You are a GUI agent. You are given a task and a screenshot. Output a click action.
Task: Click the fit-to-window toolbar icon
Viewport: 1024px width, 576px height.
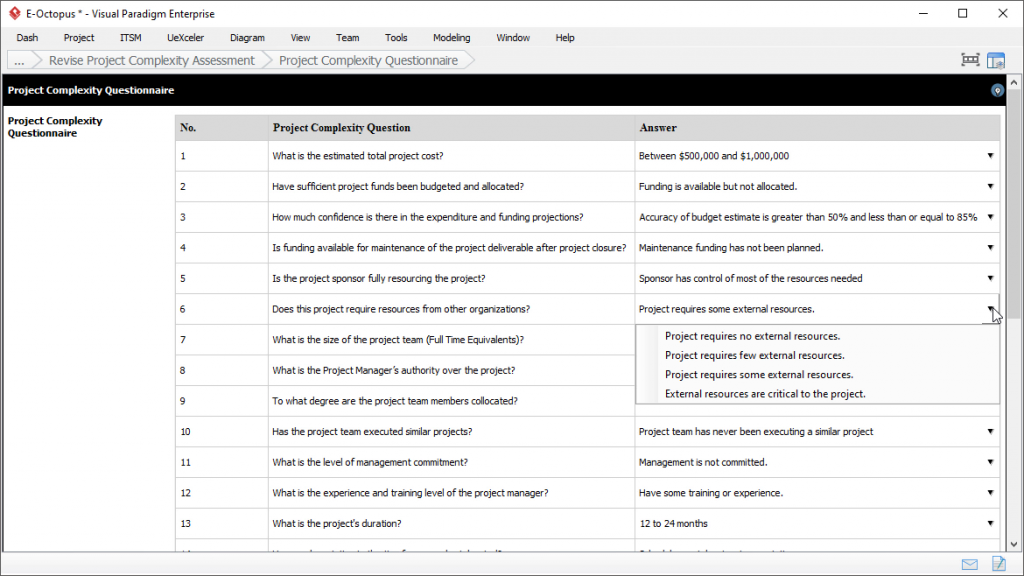pyautogui.click(x=969, y=60)
